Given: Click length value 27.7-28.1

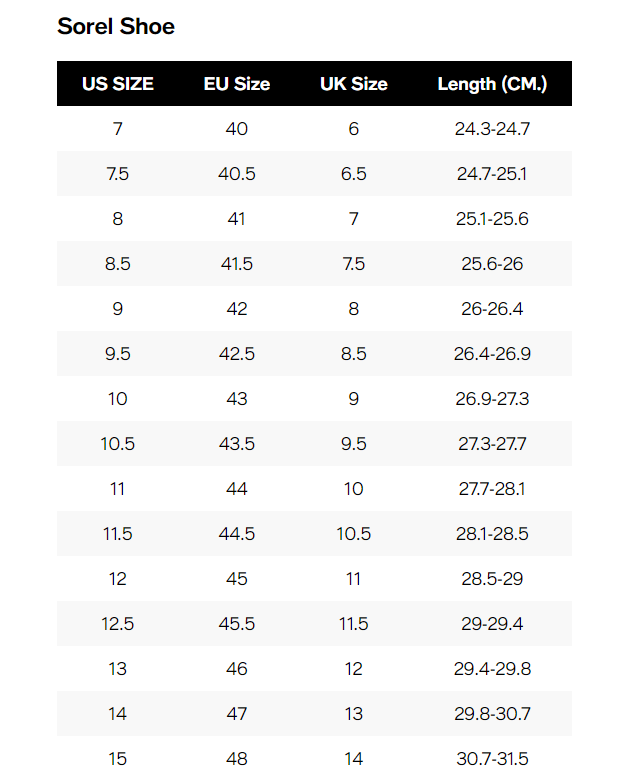Looking at the screenshot, I should click(492, 489).
